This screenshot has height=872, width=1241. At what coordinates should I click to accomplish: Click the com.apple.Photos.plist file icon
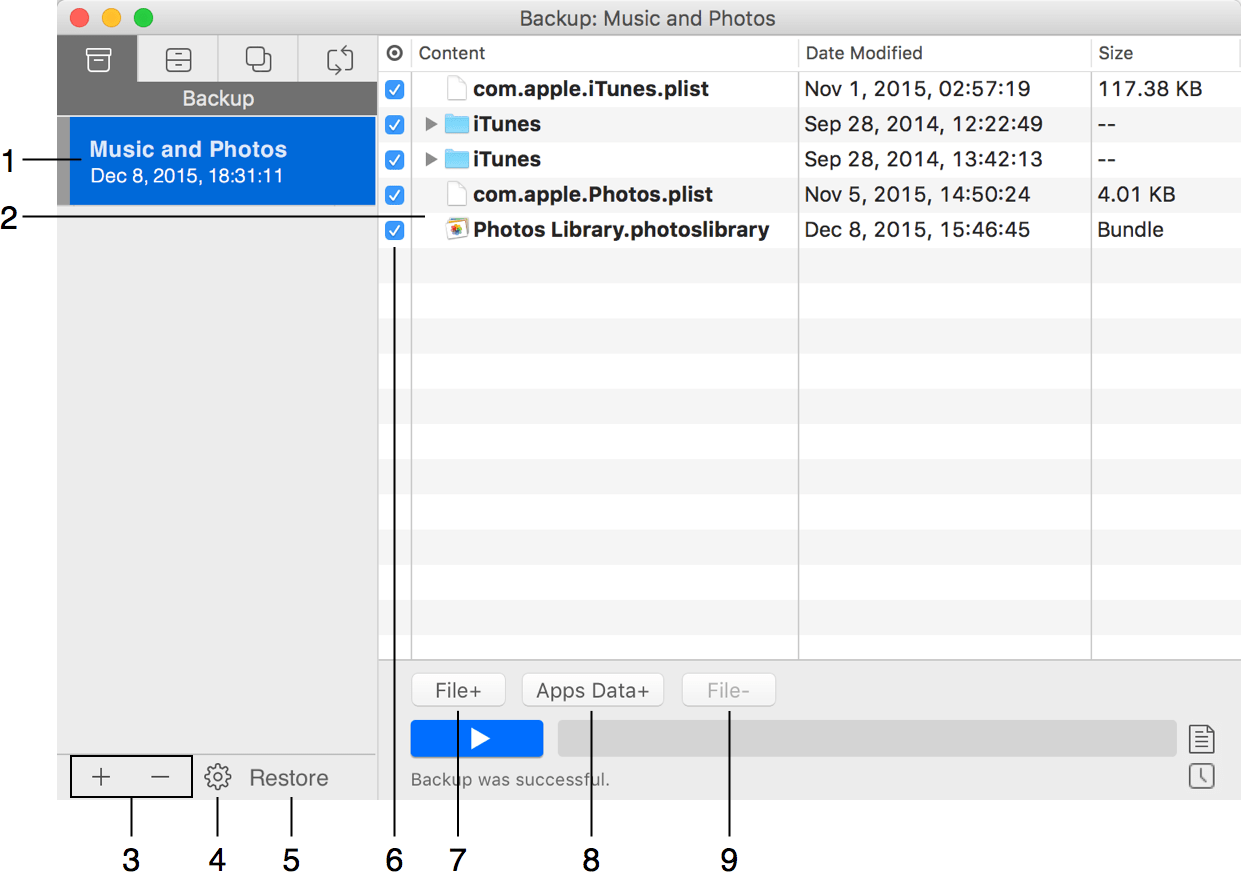(457, 194)
